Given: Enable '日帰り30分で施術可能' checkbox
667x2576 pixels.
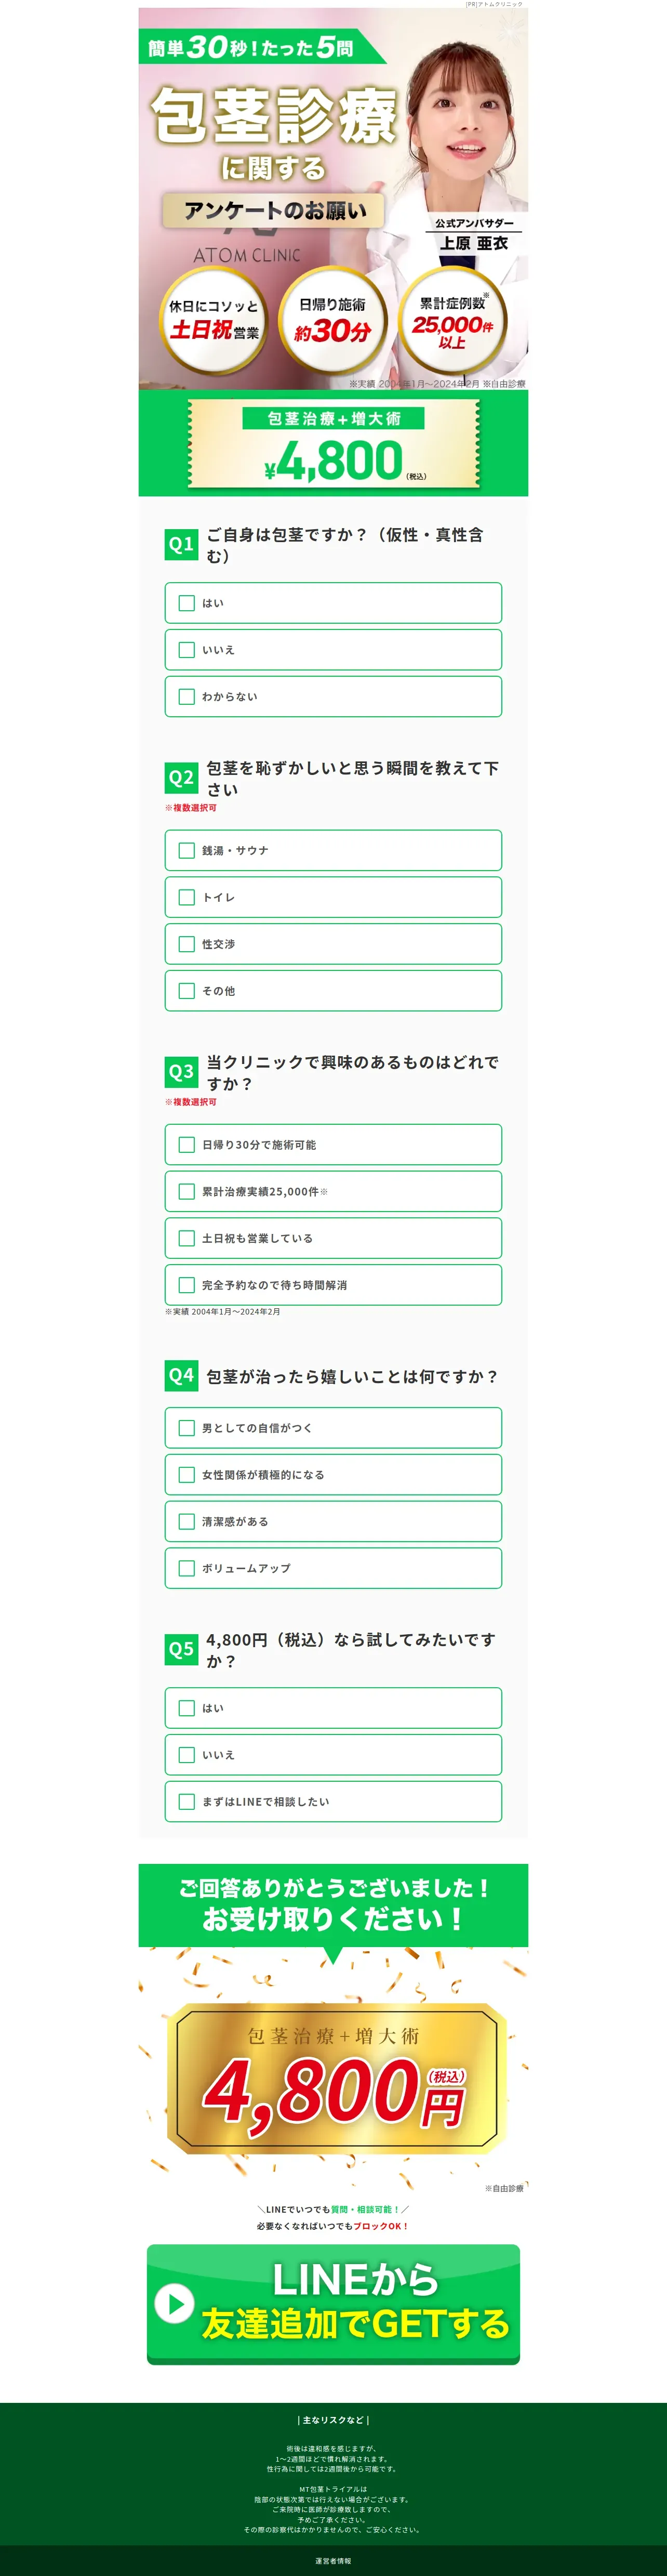Looking at the screenshot, I should 187,1145.
